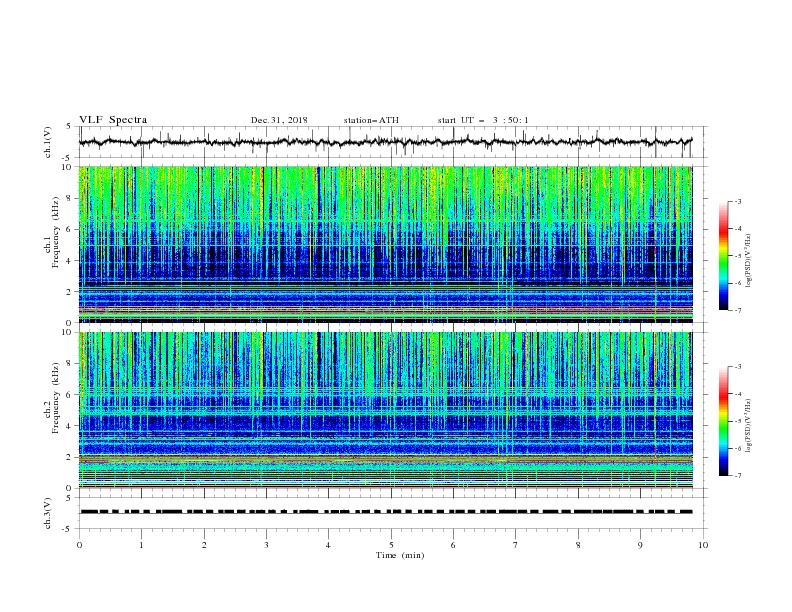Click inside the ch.2 spectrogram panel
Image resolution: width=792 pixels, height=612 pixels.
click(385, 410)
